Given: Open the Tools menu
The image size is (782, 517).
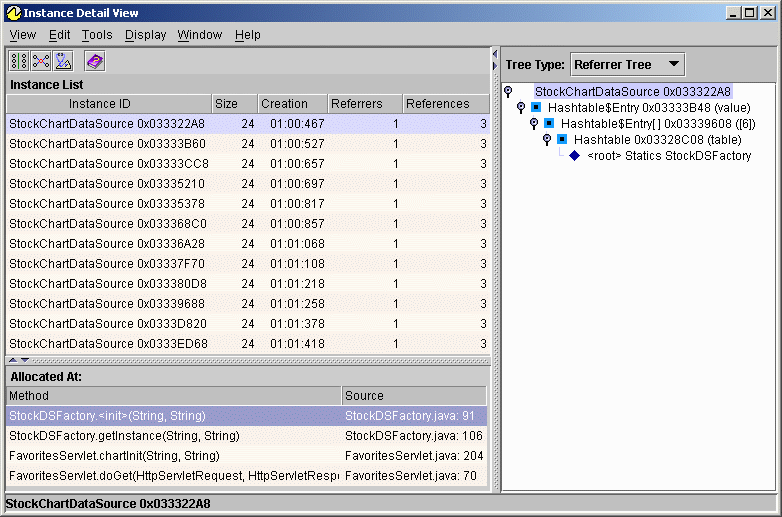Looking at the screenshot, I should pos(97,35).
